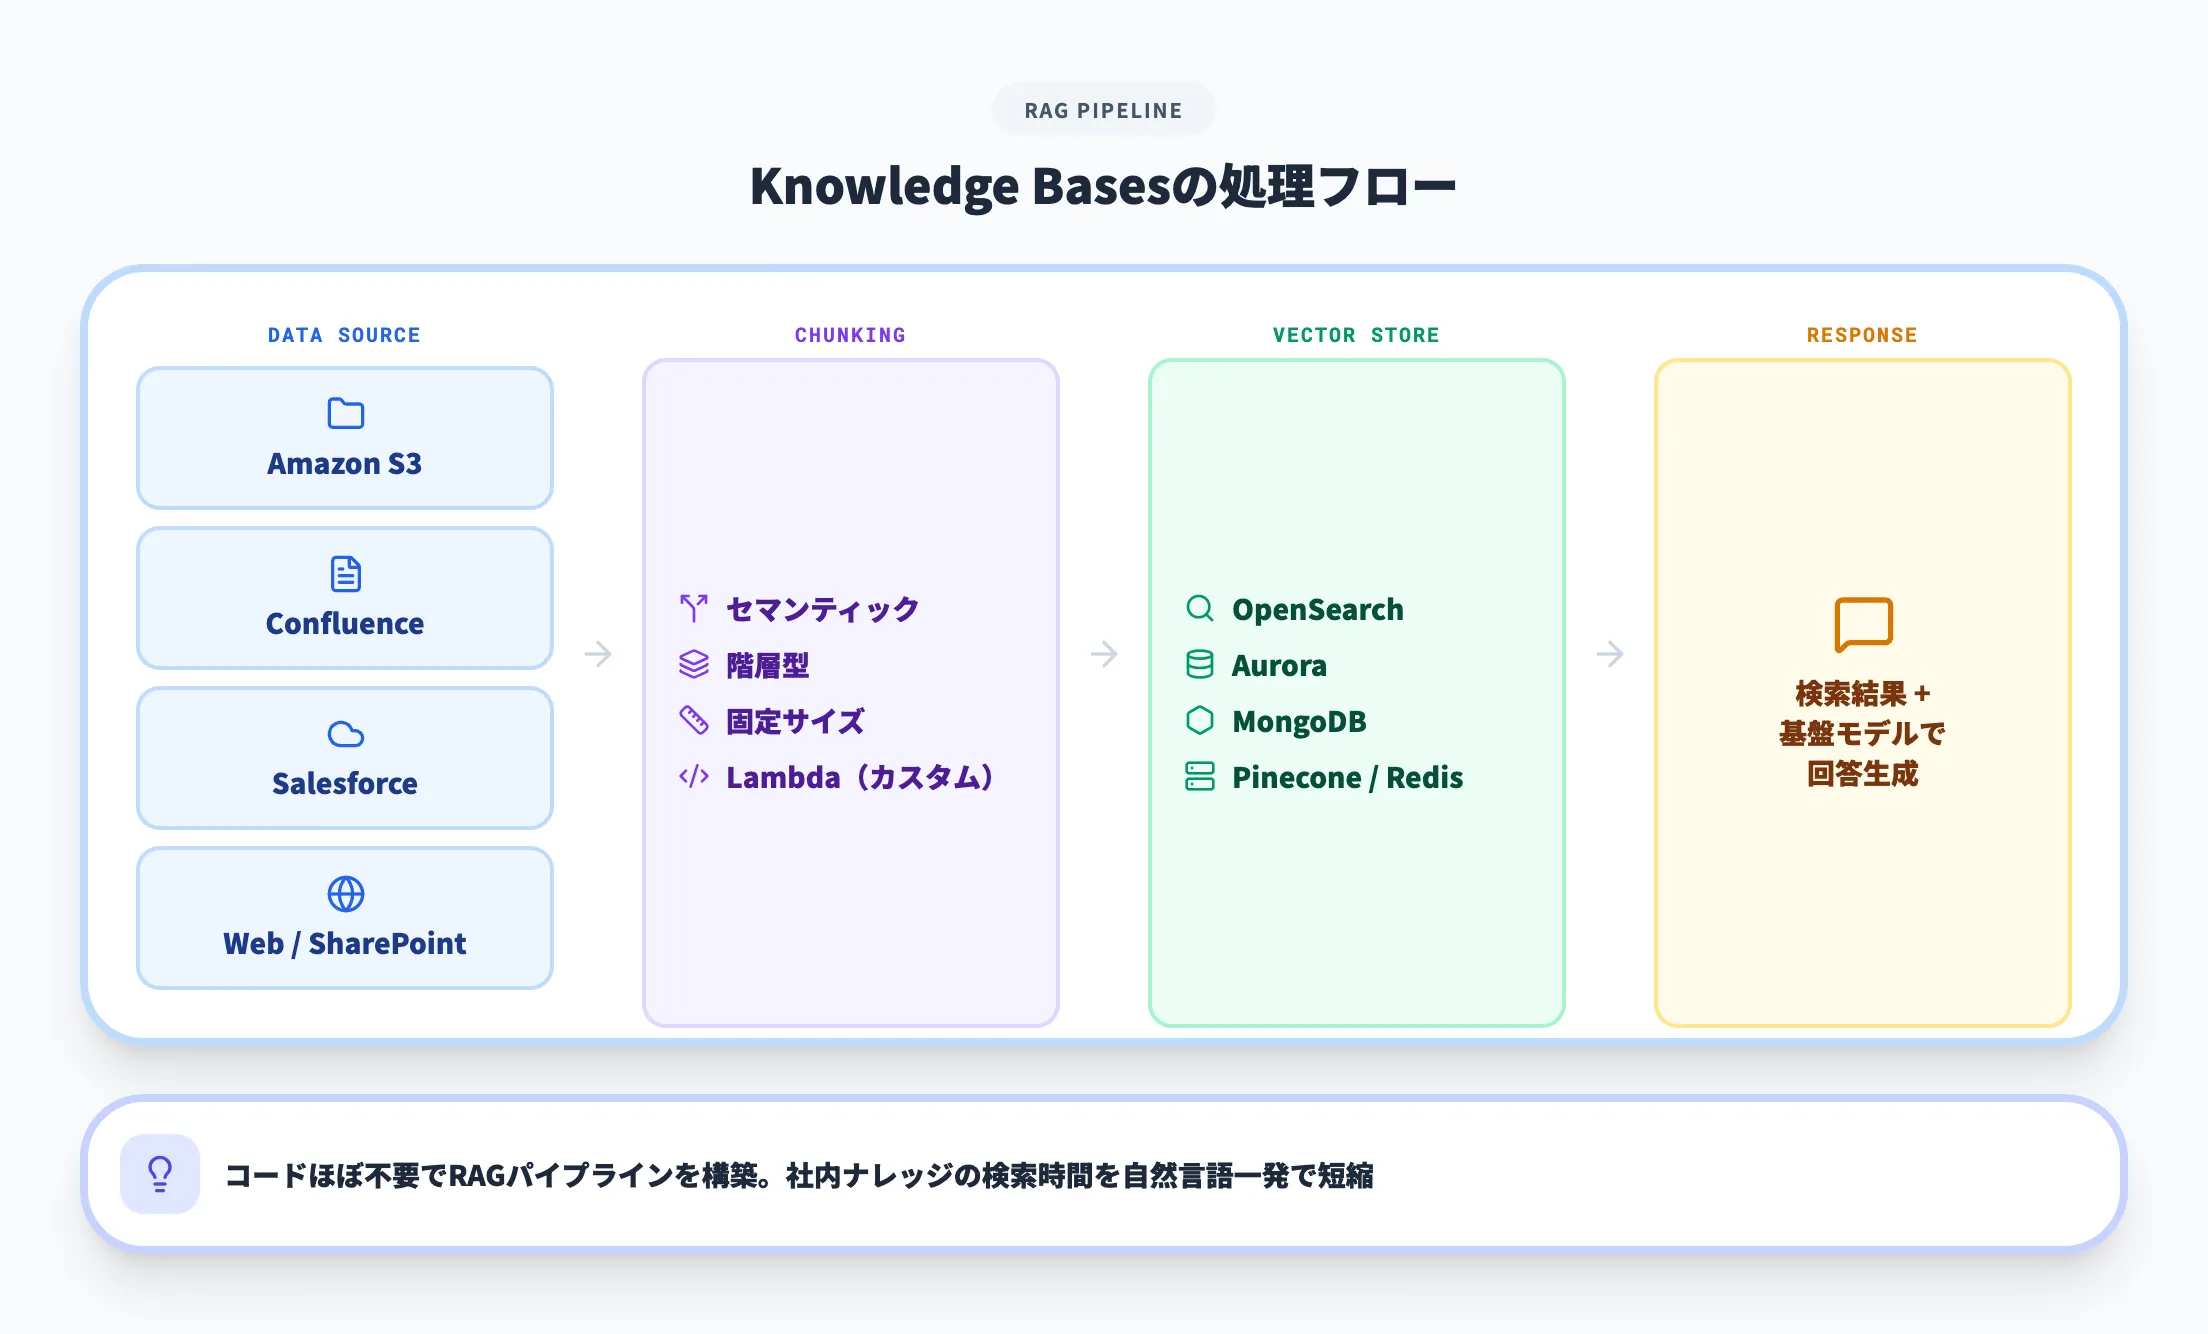Select the Pinecone / Redis entry
Image resolution: width=2208 pixels, height=1334 pixels.
(x=1347, y=777)
